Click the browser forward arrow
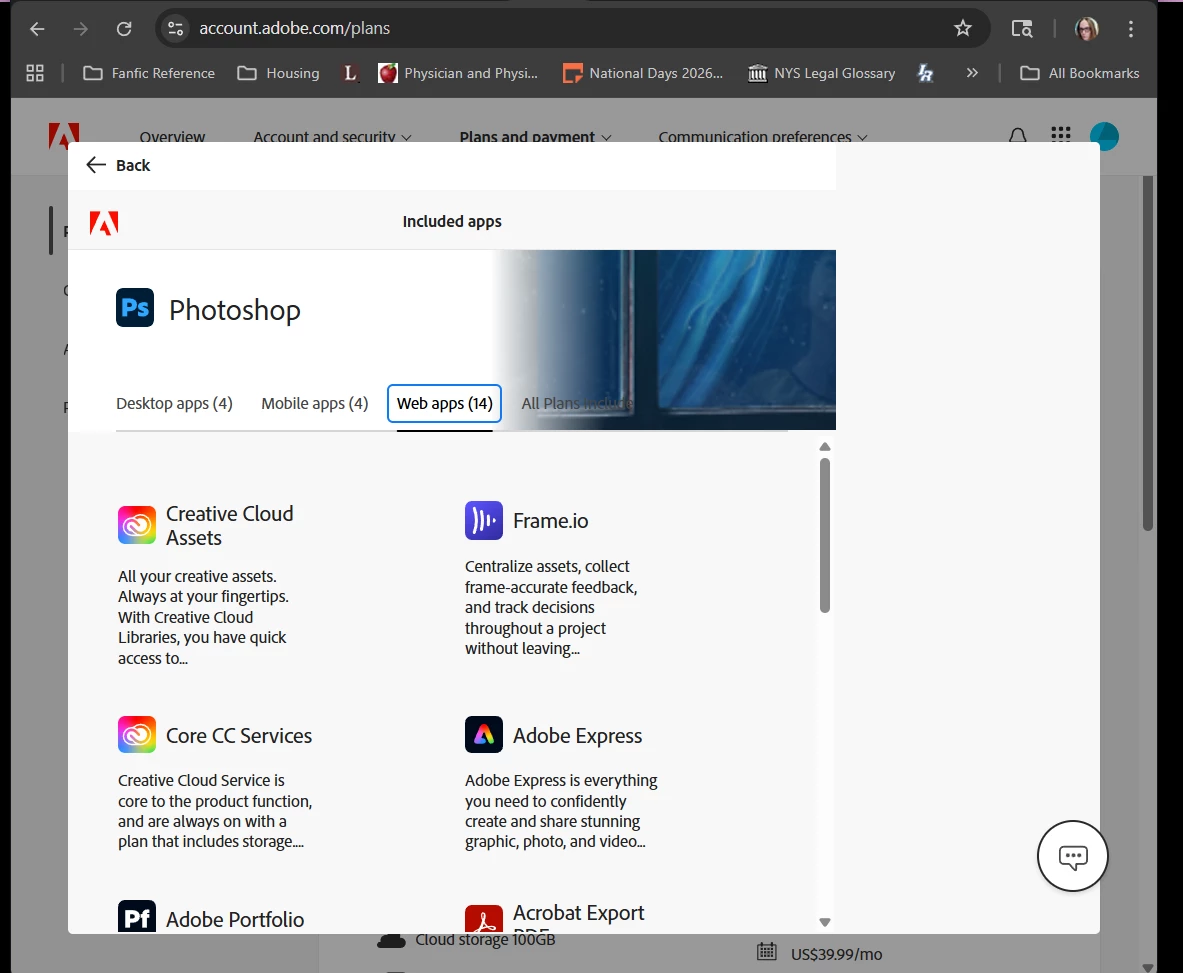 coord(81,29)
